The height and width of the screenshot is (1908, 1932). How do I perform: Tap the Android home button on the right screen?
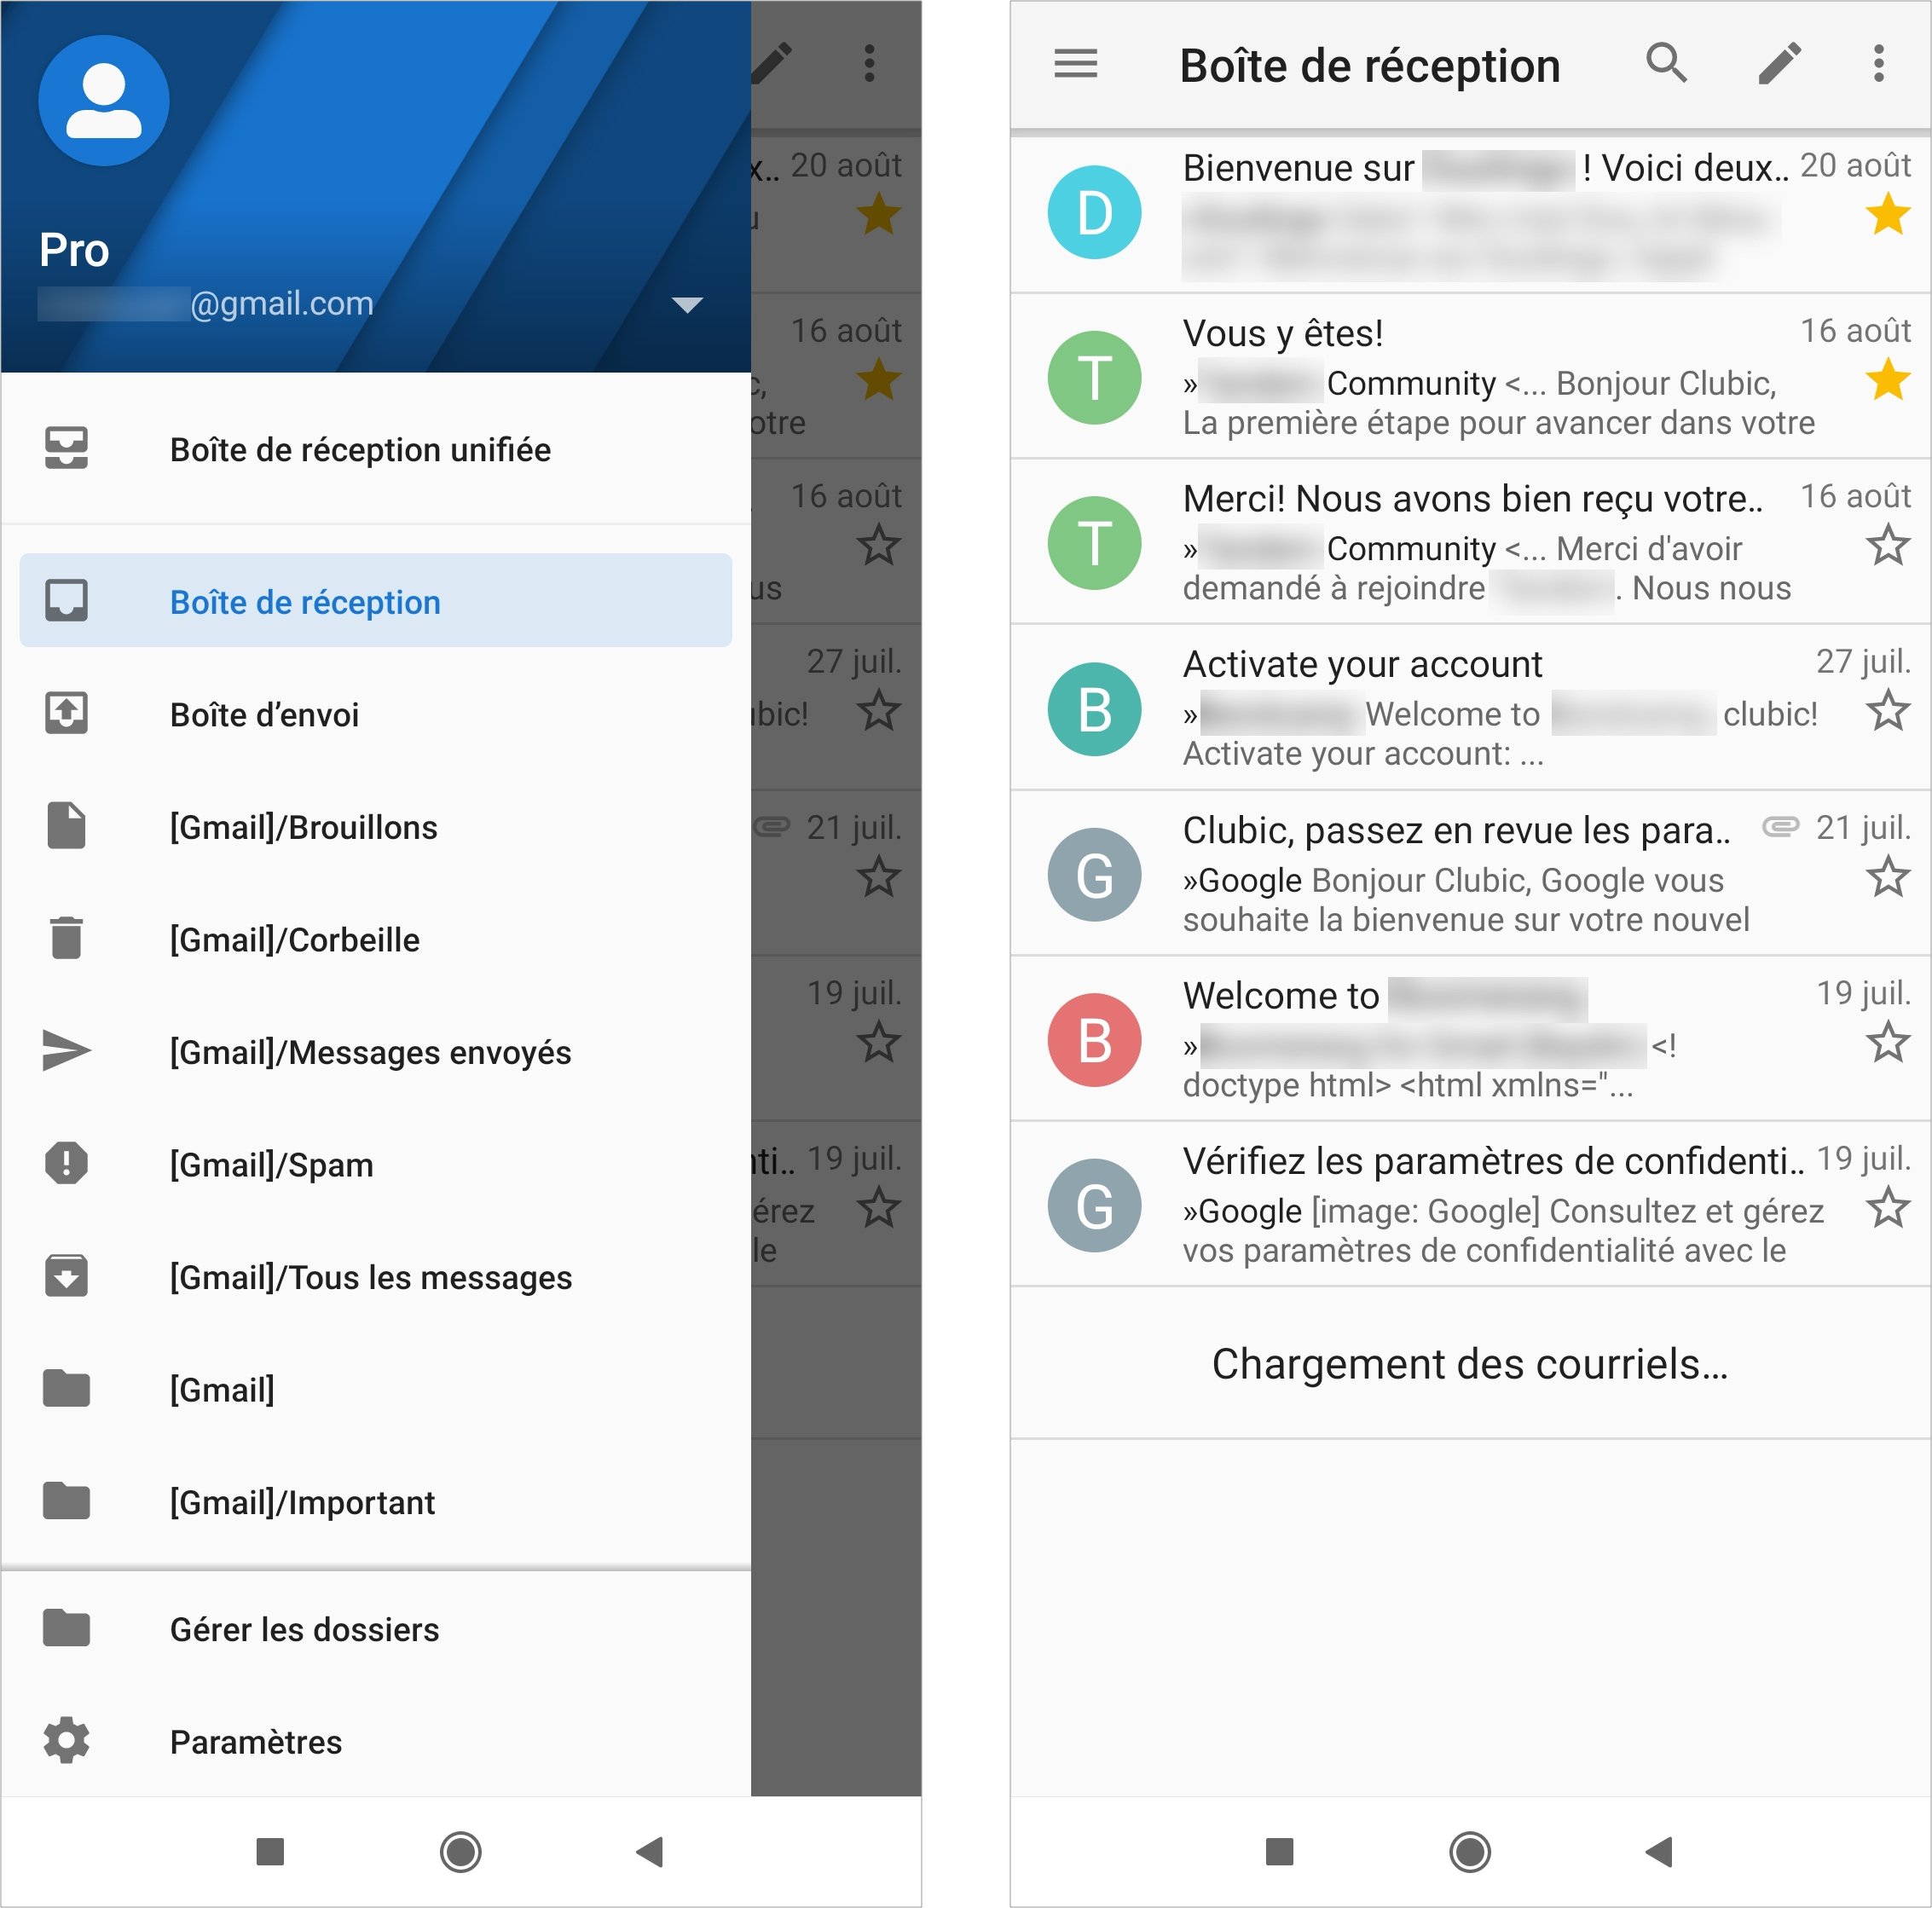[1470, 1852]
